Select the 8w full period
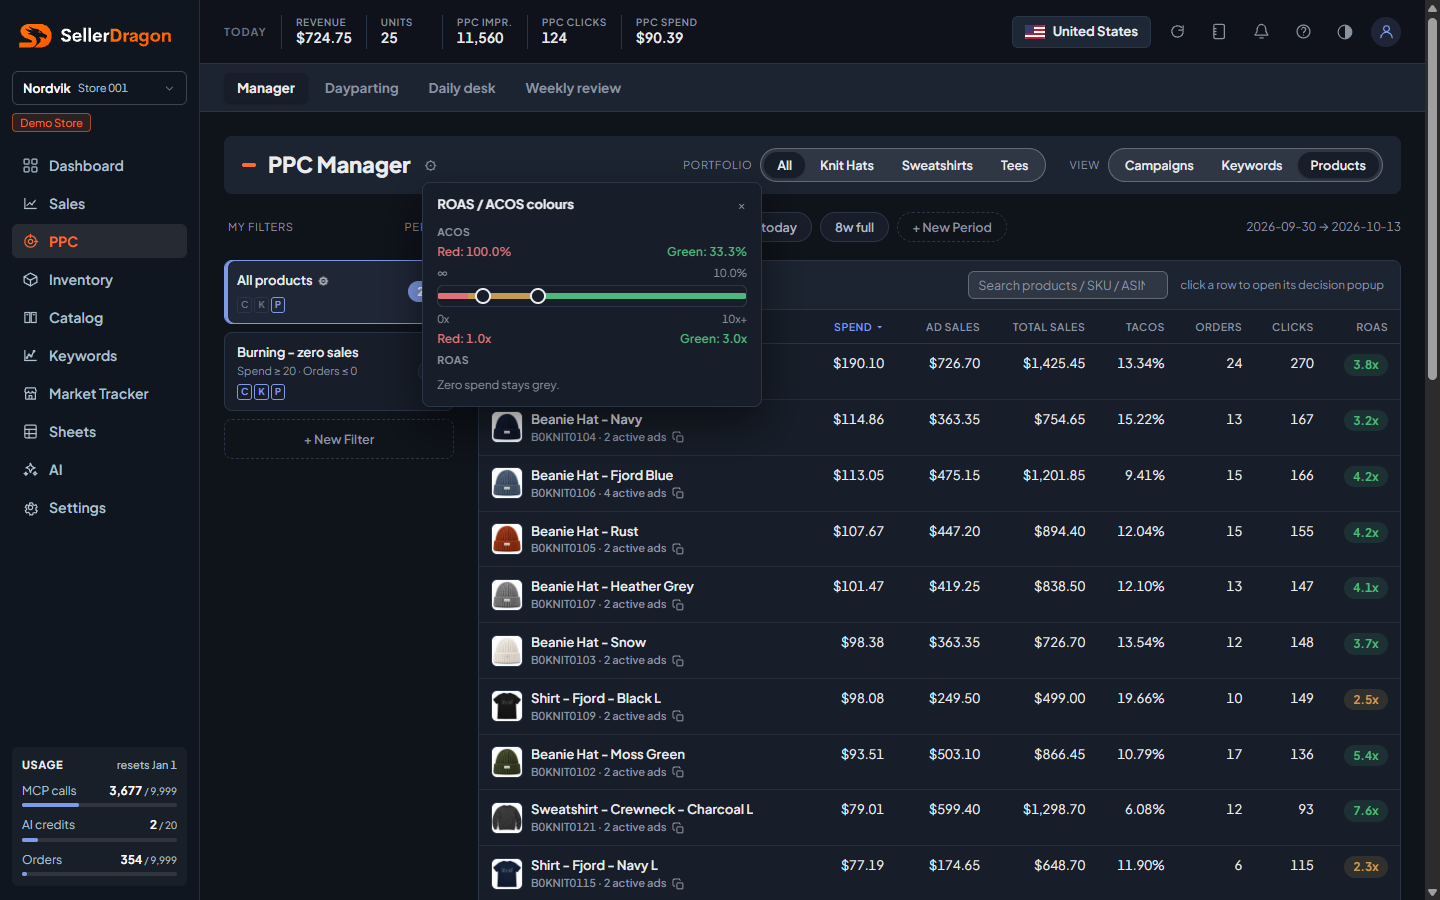 (x=854, y=227)
